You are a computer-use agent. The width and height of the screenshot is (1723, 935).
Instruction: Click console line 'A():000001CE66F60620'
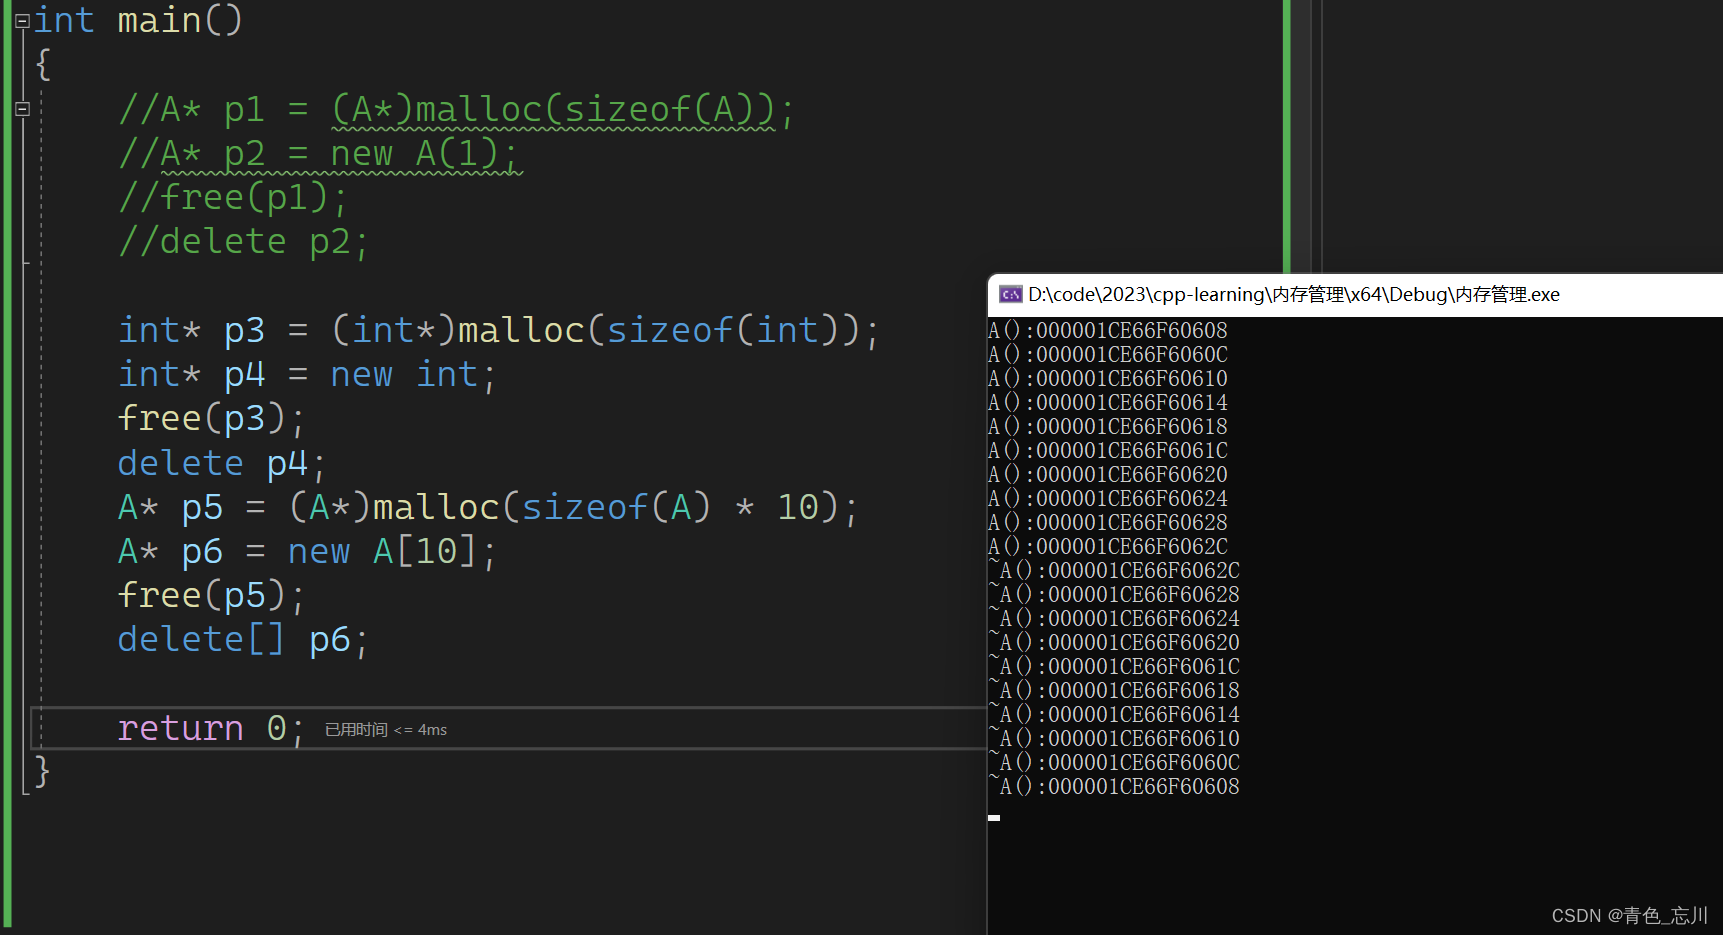click(1108, 474)
